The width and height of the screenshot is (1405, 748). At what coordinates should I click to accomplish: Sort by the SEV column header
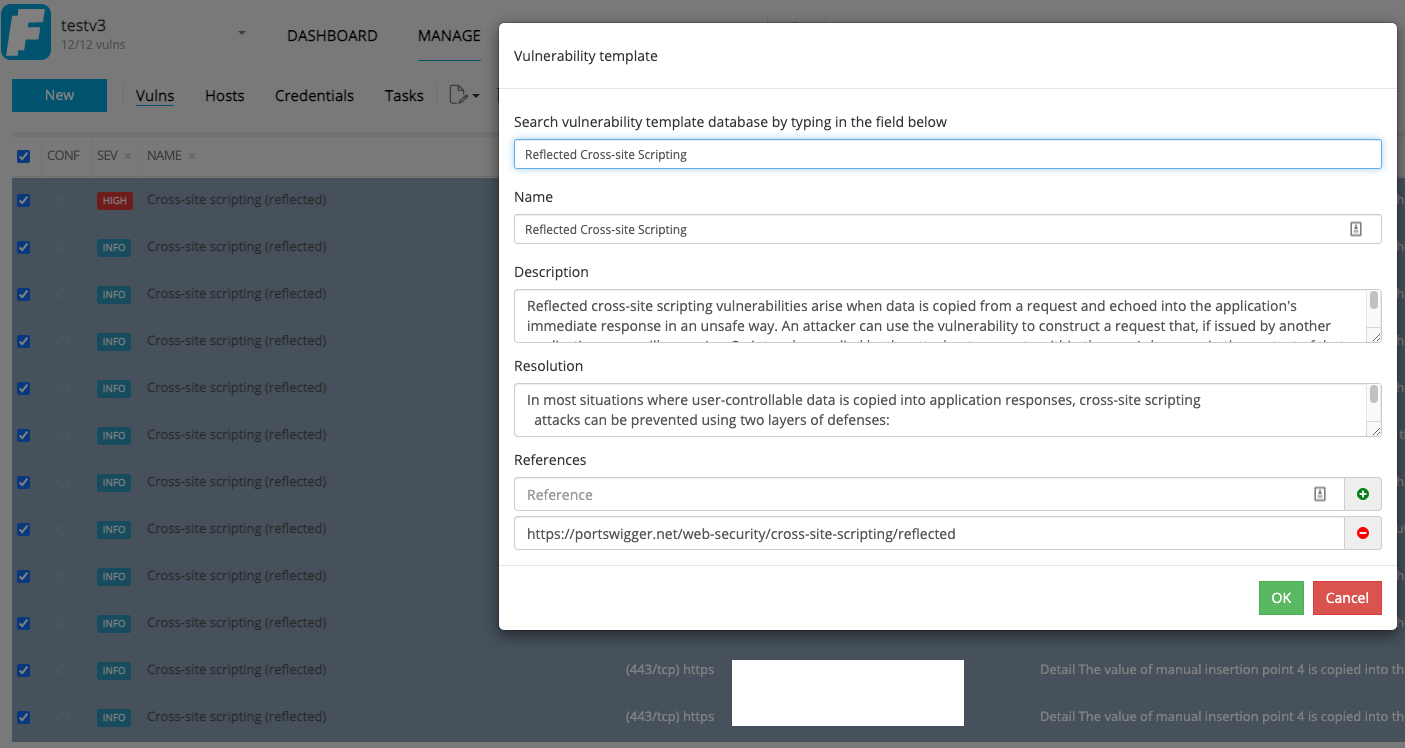pos(107,156)
